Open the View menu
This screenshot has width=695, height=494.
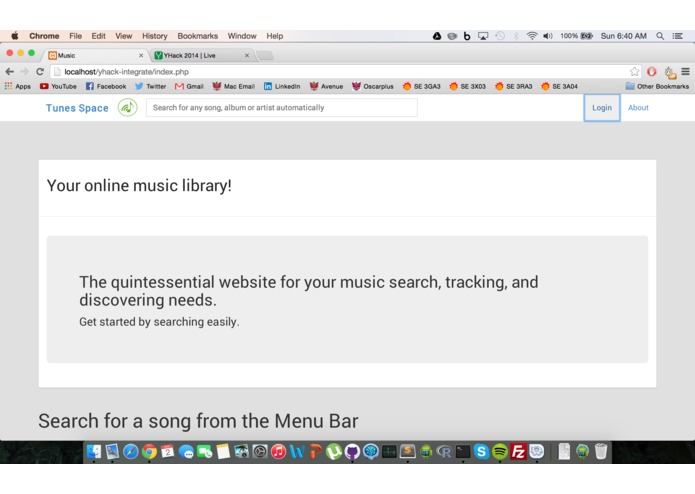(124, 36)
